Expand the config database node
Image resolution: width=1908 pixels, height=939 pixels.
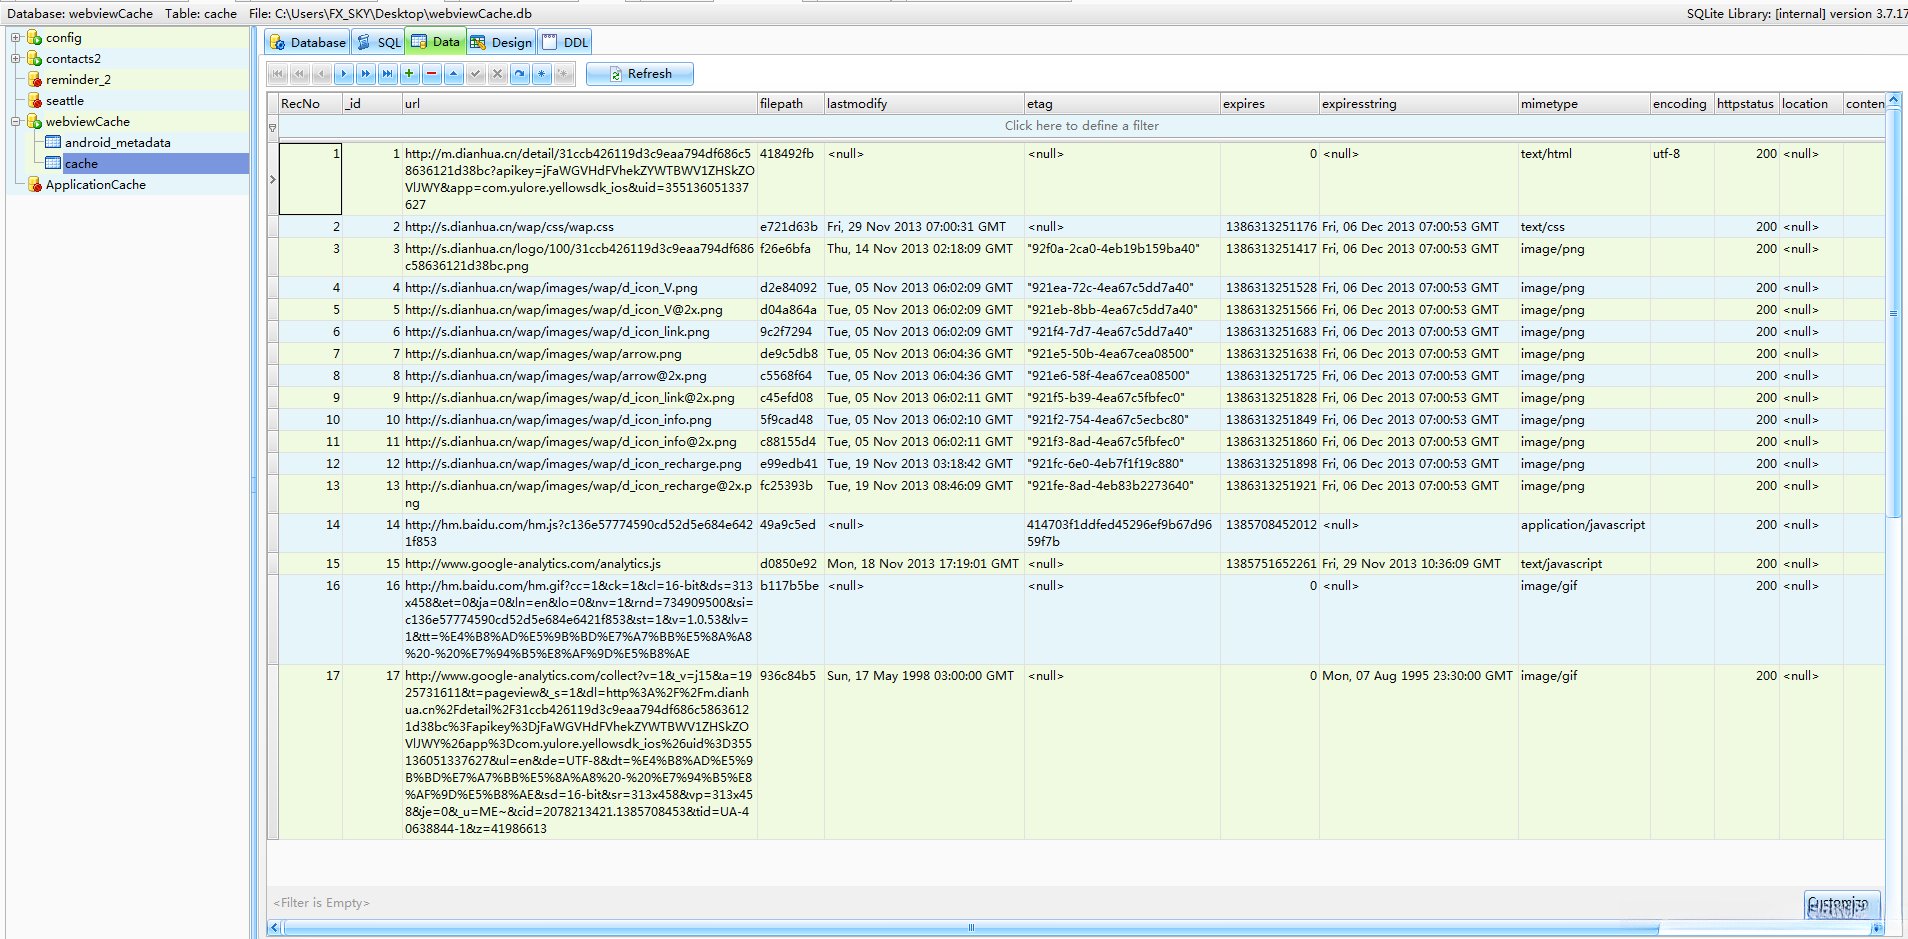click(16, 38)
